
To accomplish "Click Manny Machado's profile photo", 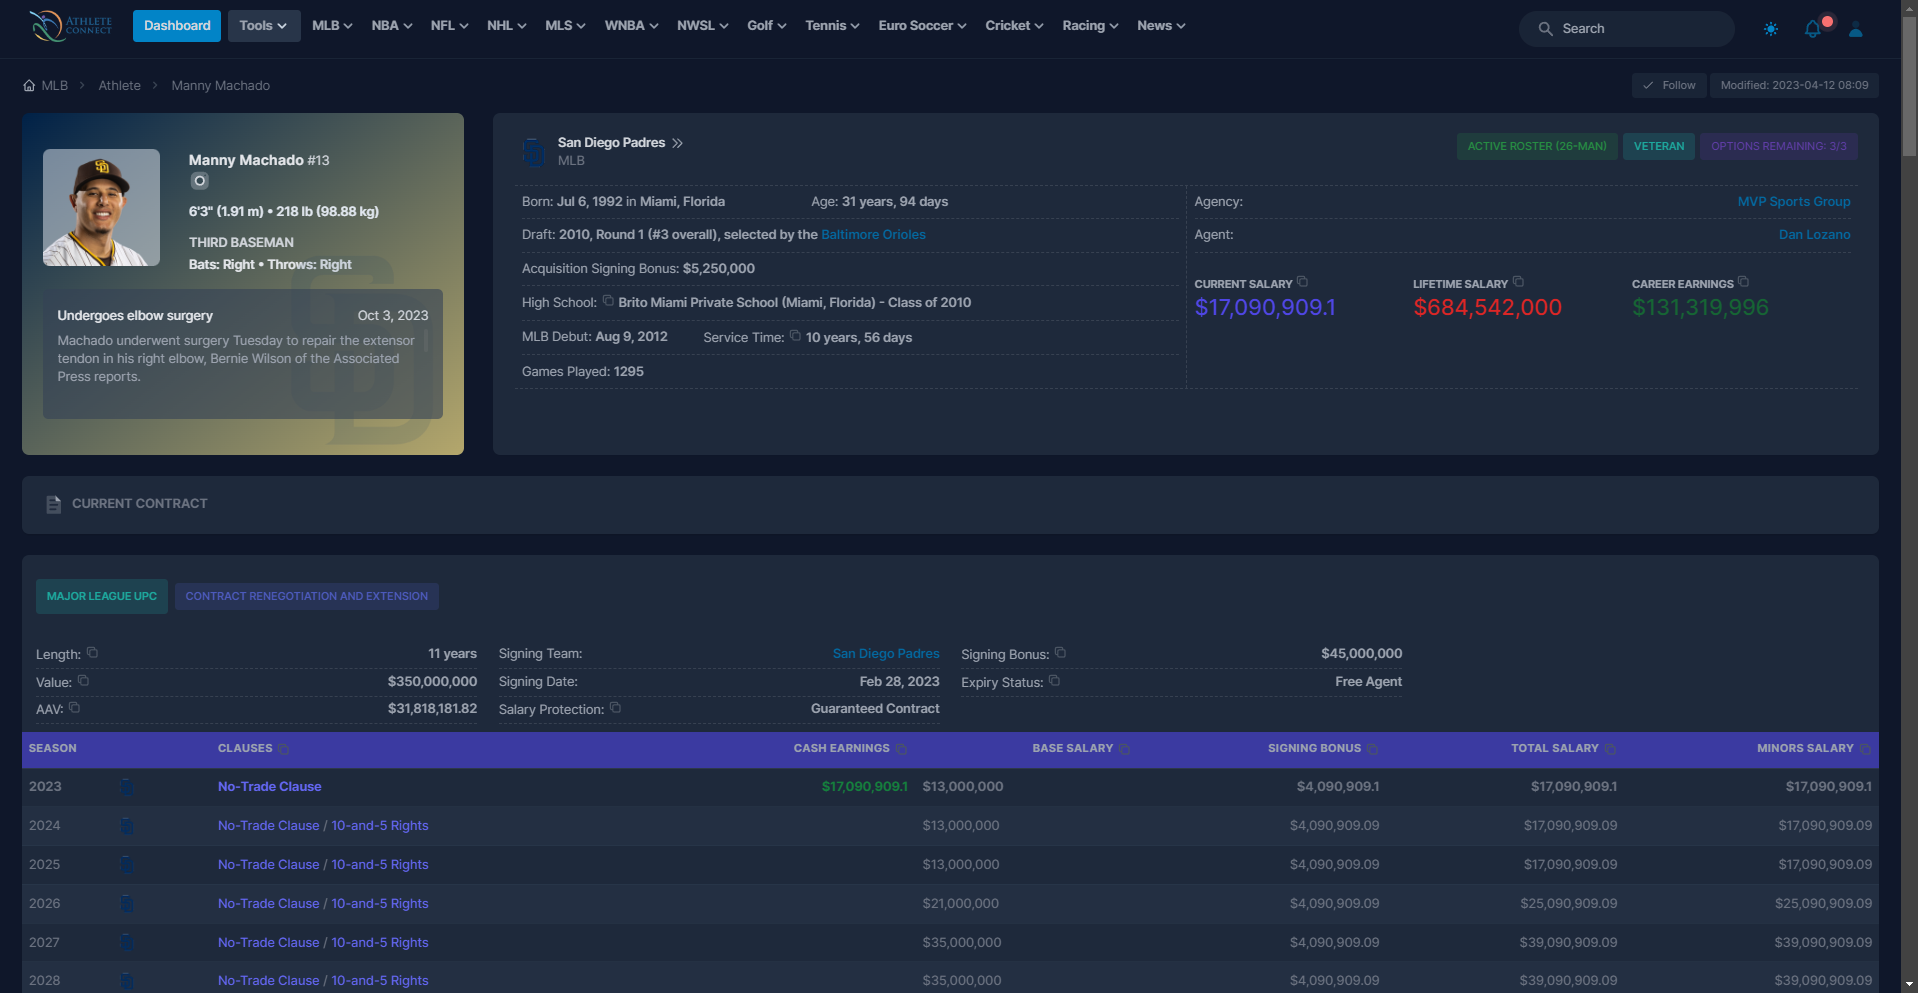I will coord(101,208).
